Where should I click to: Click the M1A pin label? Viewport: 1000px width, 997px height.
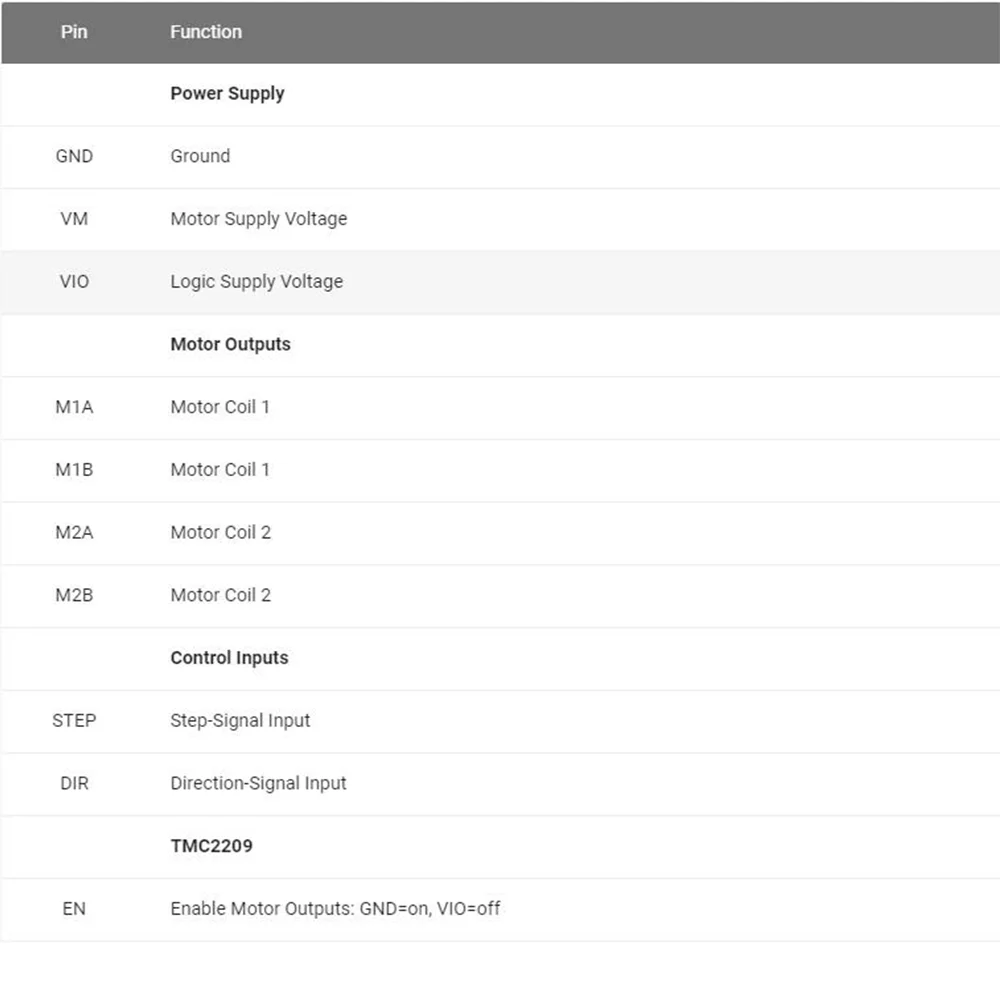74,407
